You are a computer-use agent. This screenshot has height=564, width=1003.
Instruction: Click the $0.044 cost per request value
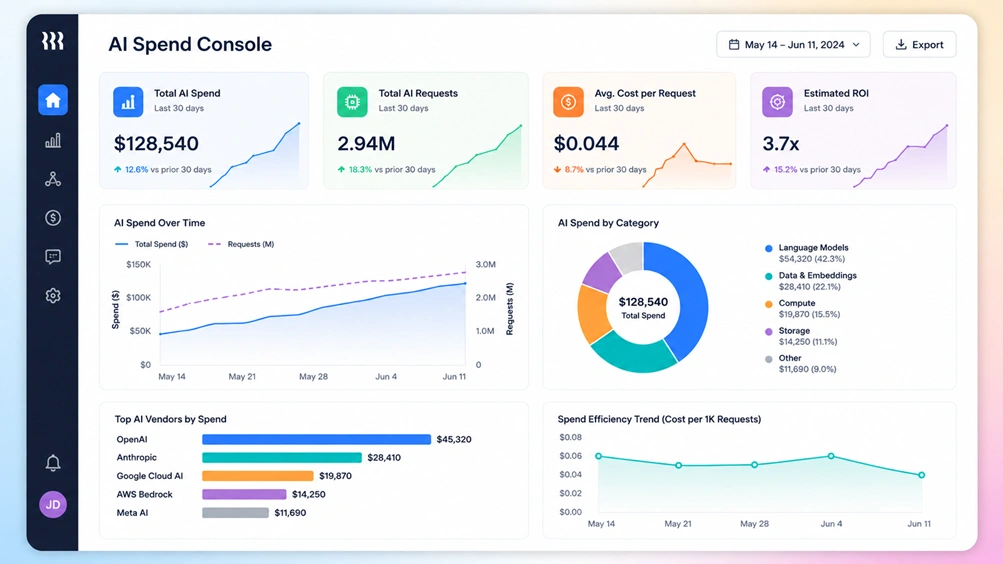click(586, 144)
